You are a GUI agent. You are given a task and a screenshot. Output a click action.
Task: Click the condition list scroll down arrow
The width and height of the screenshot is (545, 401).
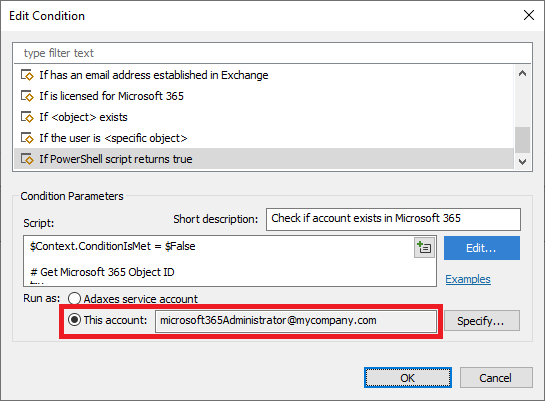tap(522, 162)
